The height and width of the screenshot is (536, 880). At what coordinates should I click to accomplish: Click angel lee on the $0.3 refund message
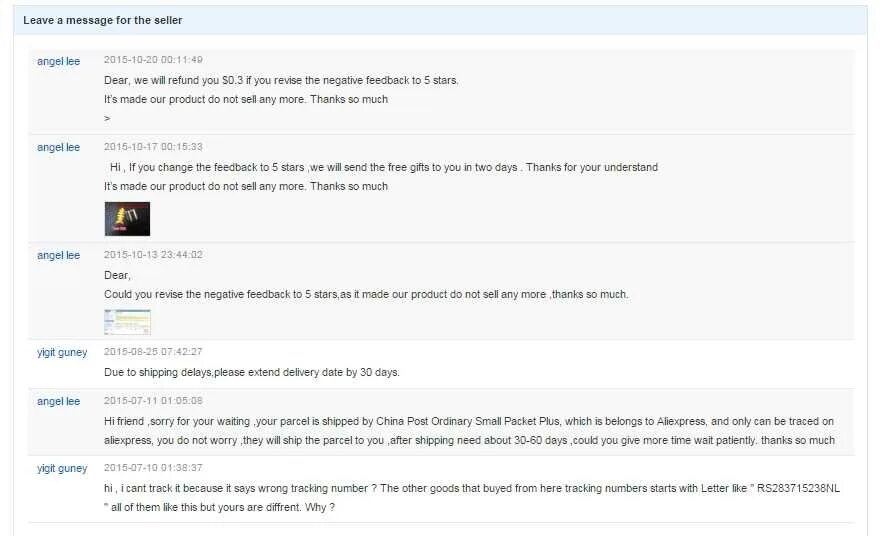click(x=58, y=62)
